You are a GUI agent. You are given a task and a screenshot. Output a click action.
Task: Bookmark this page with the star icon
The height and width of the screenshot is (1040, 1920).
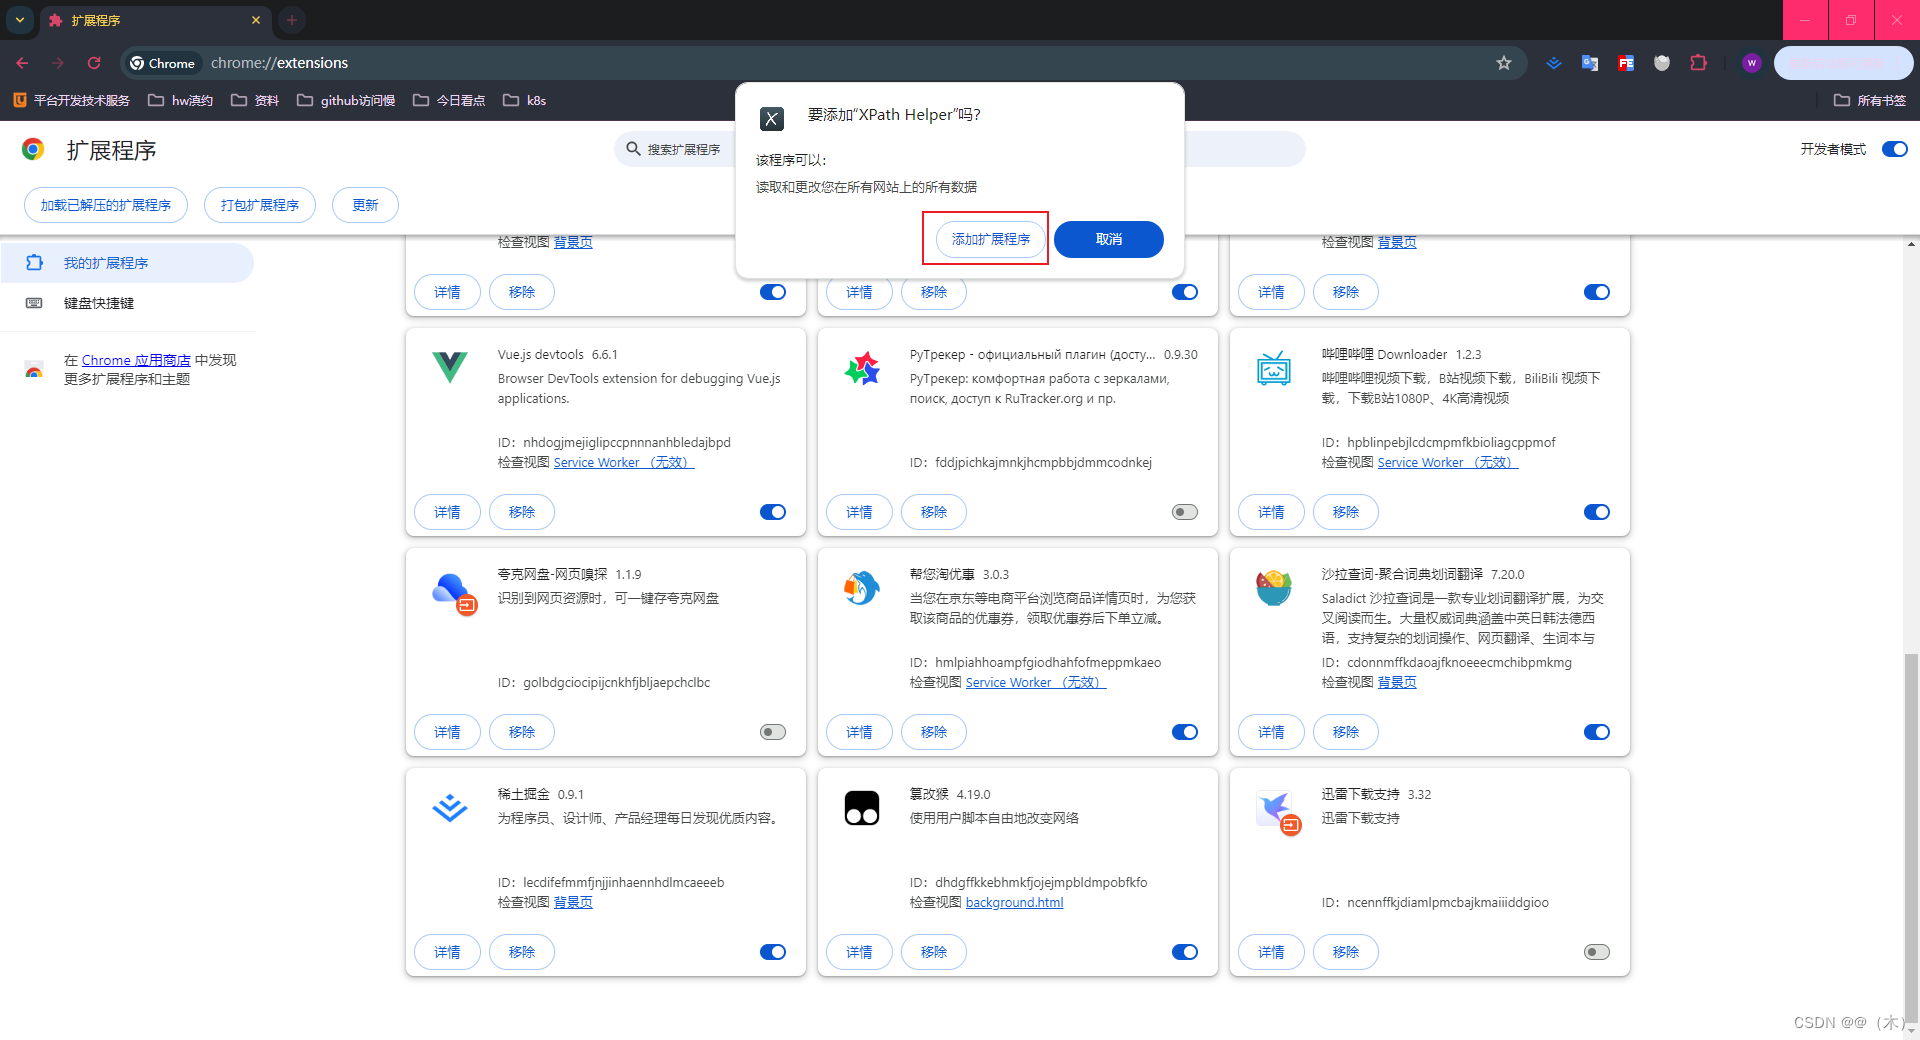tap(1503, 63)
